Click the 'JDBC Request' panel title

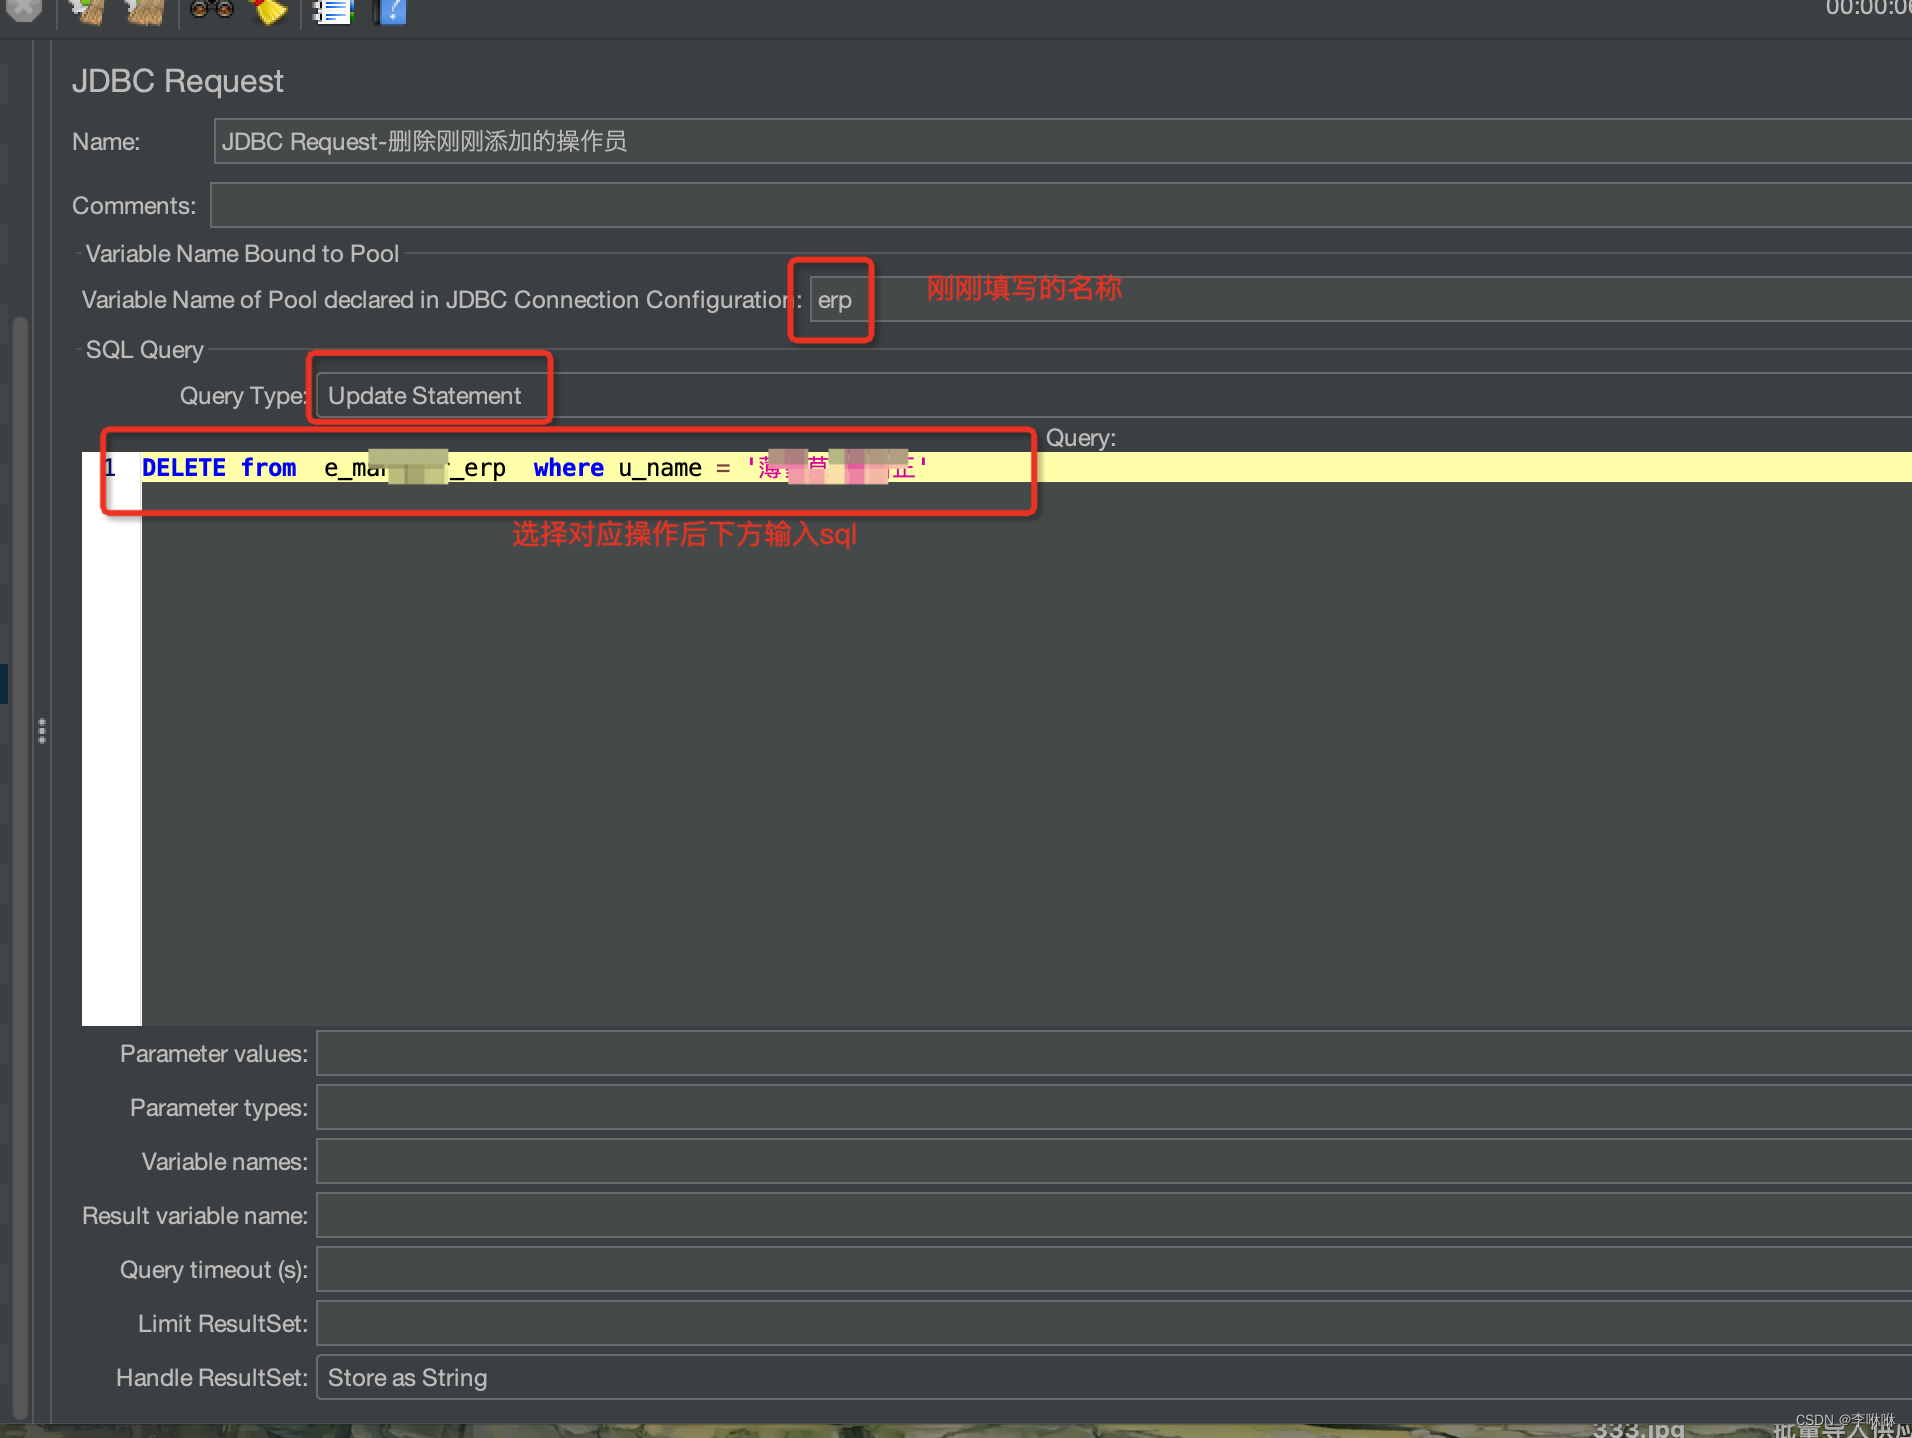pos(177,80)
